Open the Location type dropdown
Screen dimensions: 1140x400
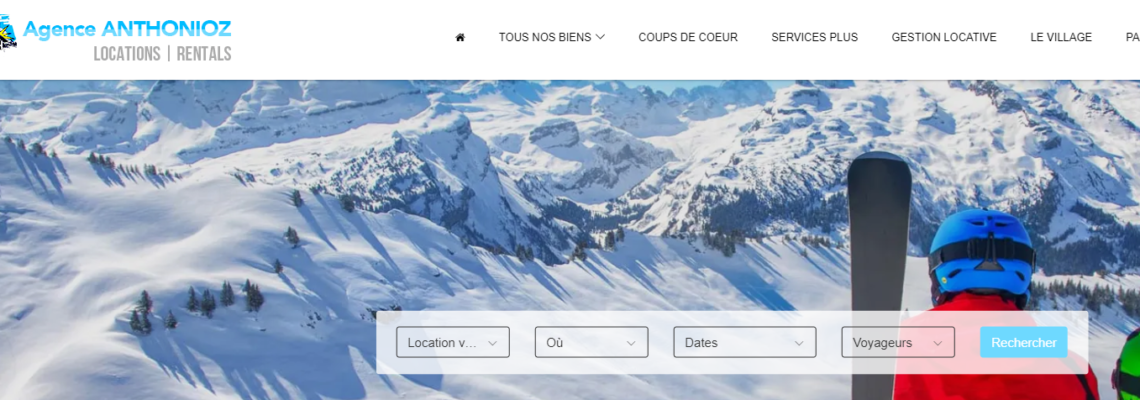[453, 342]
